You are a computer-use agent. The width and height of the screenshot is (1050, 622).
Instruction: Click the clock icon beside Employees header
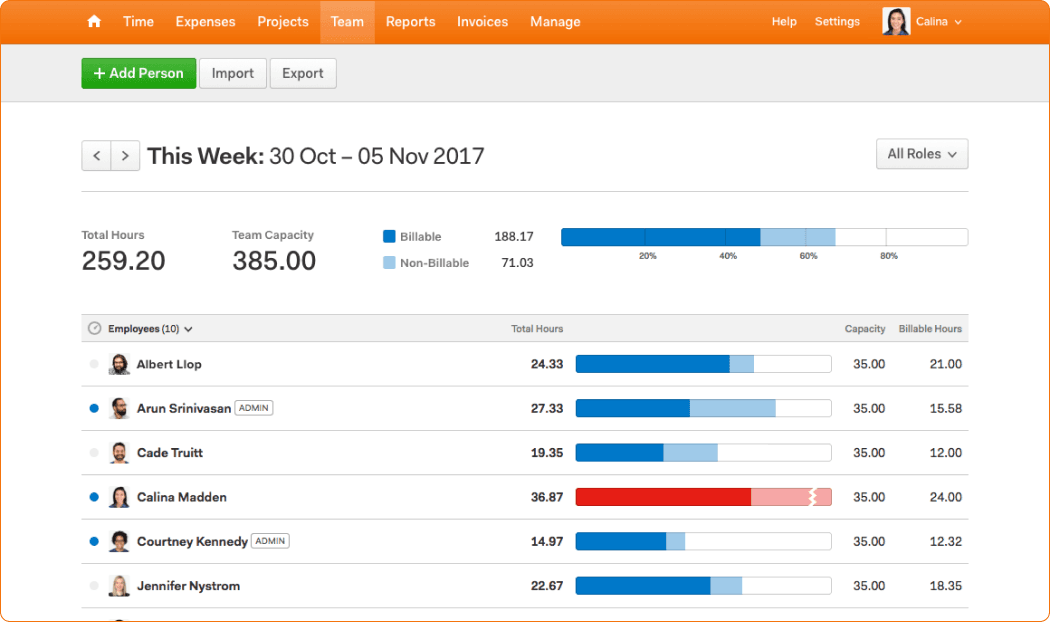click(95, 328)
